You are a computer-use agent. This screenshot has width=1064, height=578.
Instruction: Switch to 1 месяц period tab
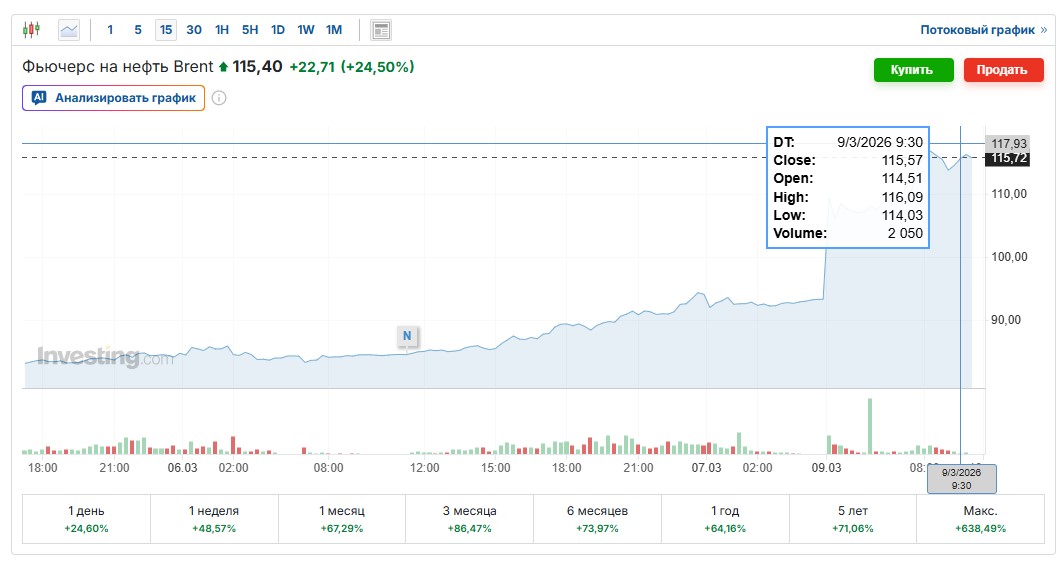342,518
